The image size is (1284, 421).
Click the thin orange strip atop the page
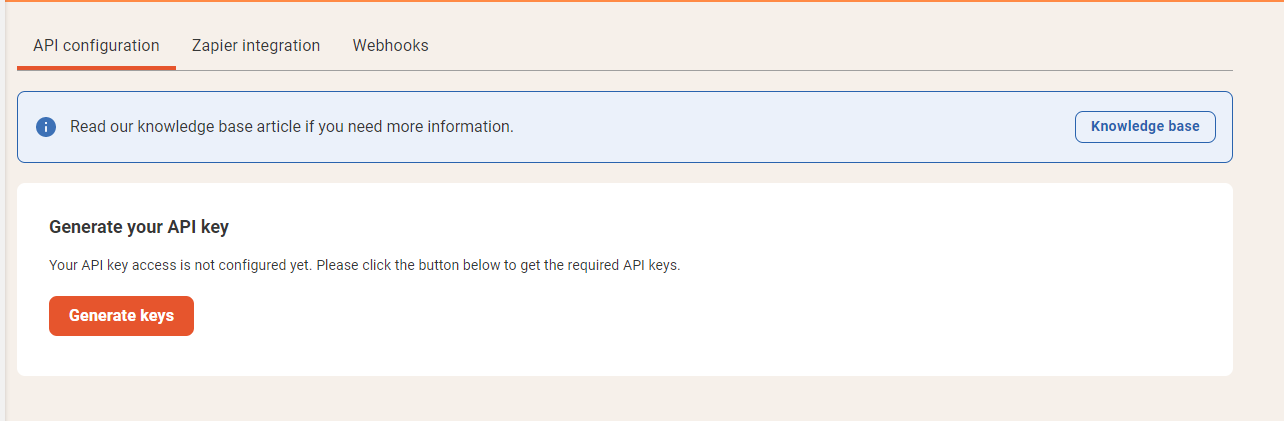point(642,1)
